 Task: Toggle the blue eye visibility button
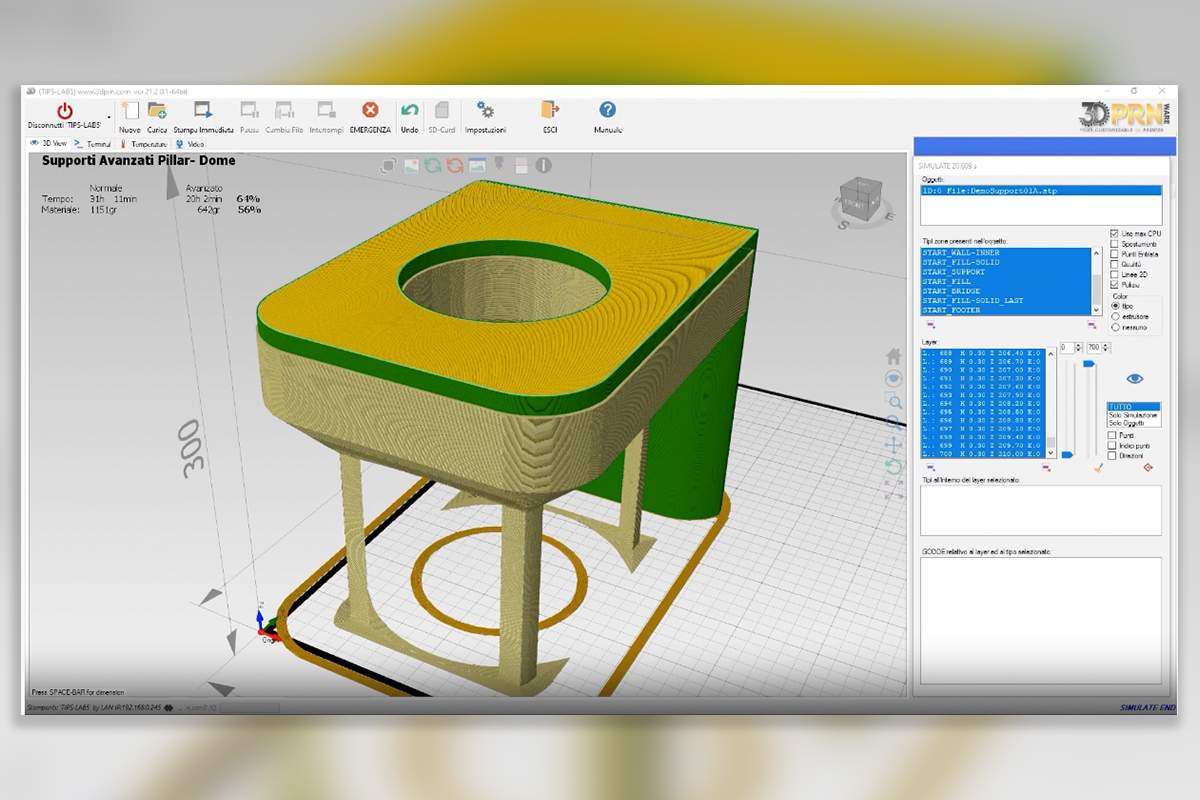tap(1134, 379)
